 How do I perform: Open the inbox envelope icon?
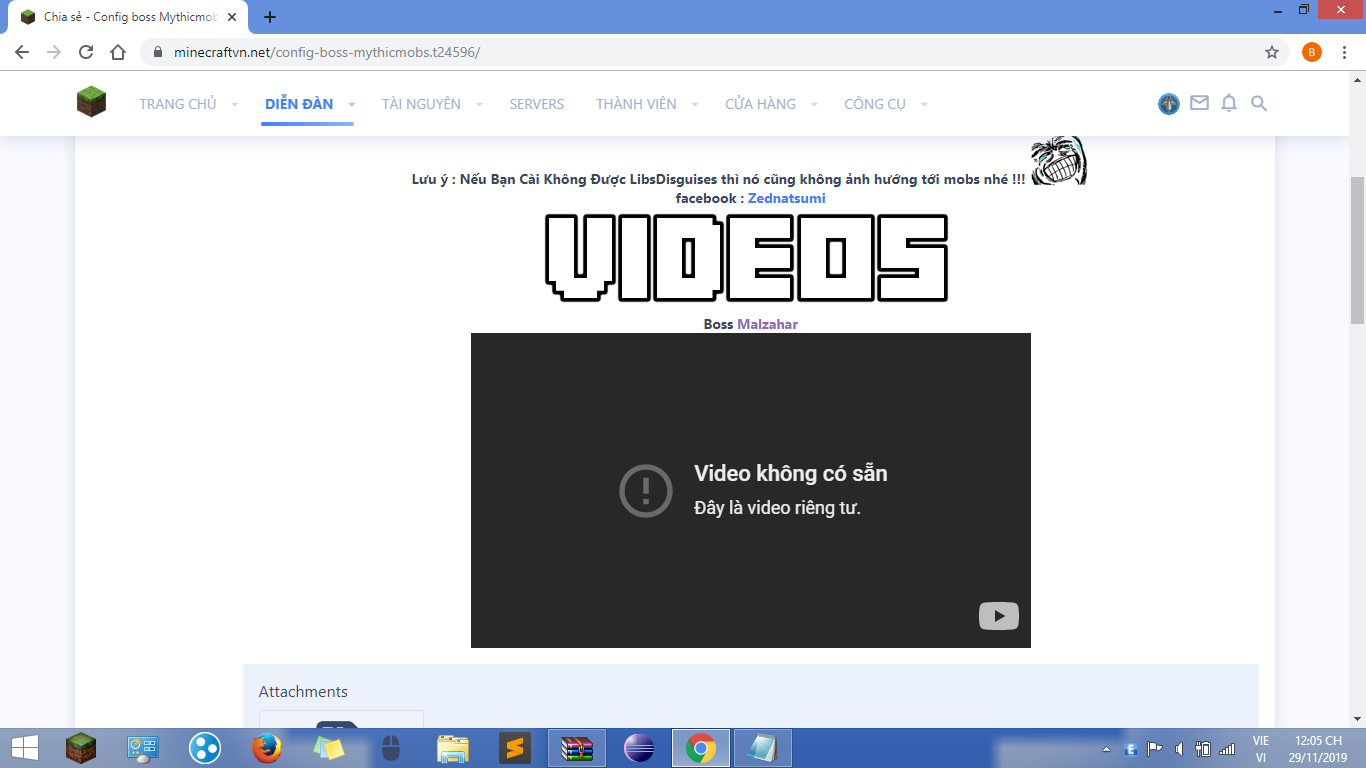1199,103
